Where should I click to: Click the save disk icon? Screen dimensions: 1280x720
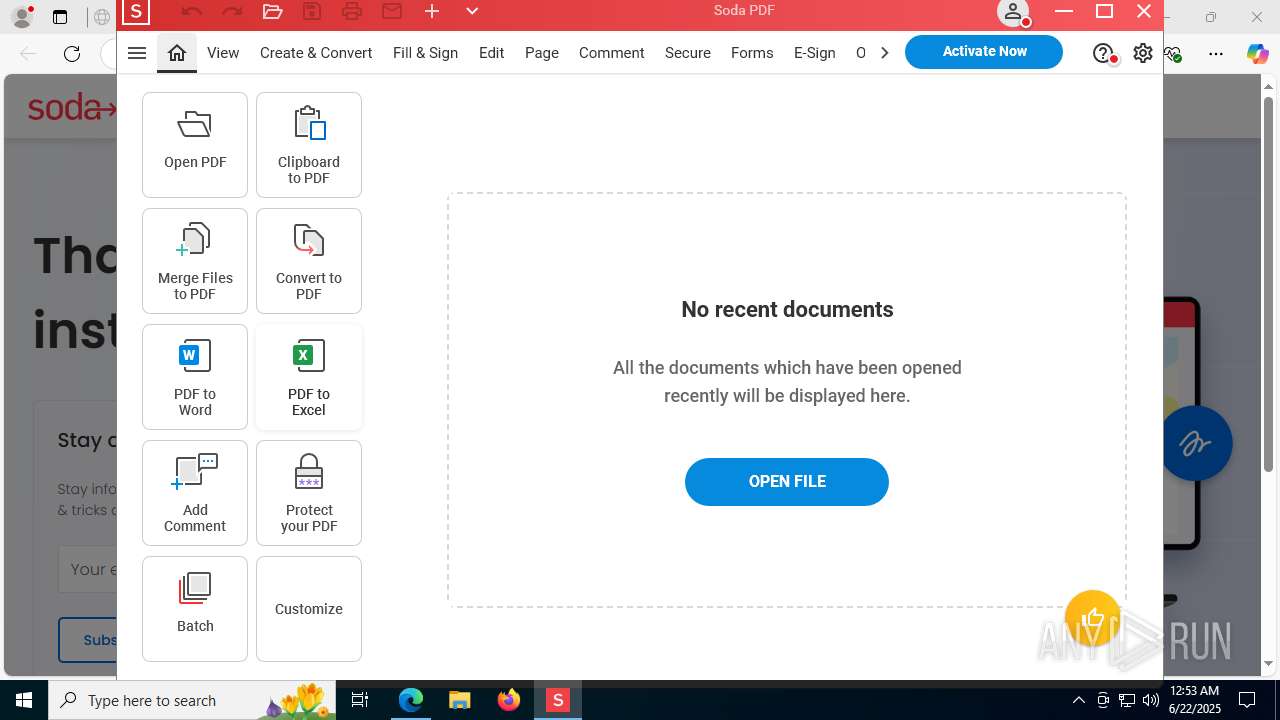(312, 12)
